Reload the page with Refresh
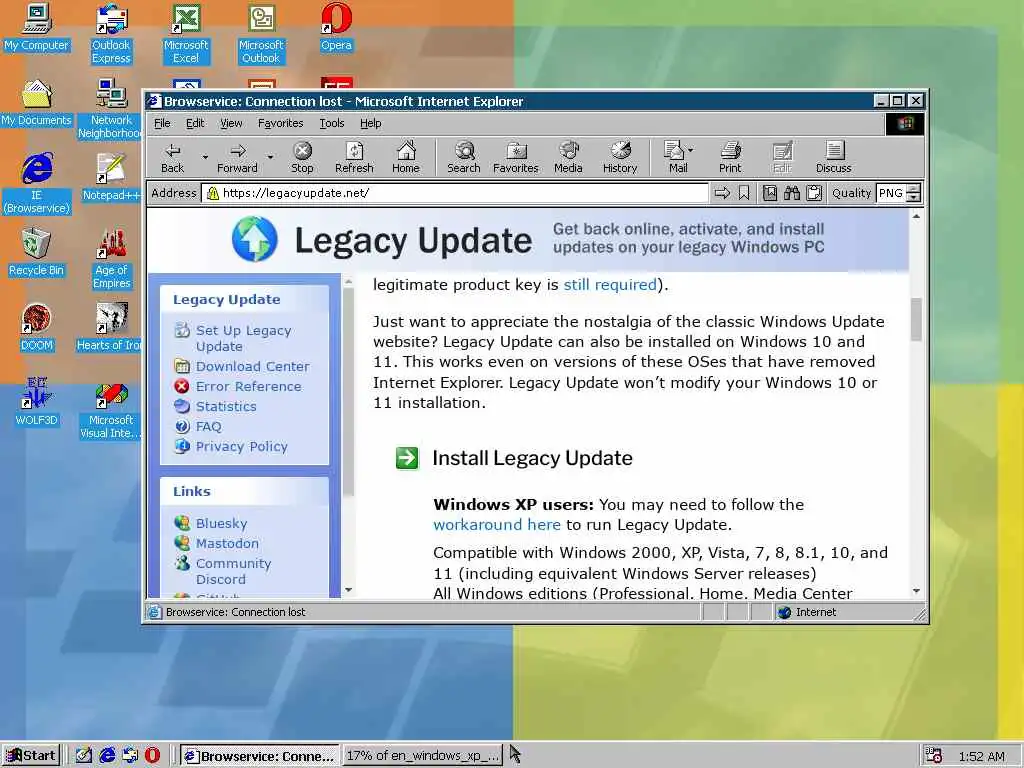Screen dimensions: 1024x768 (x=354, y=157)
